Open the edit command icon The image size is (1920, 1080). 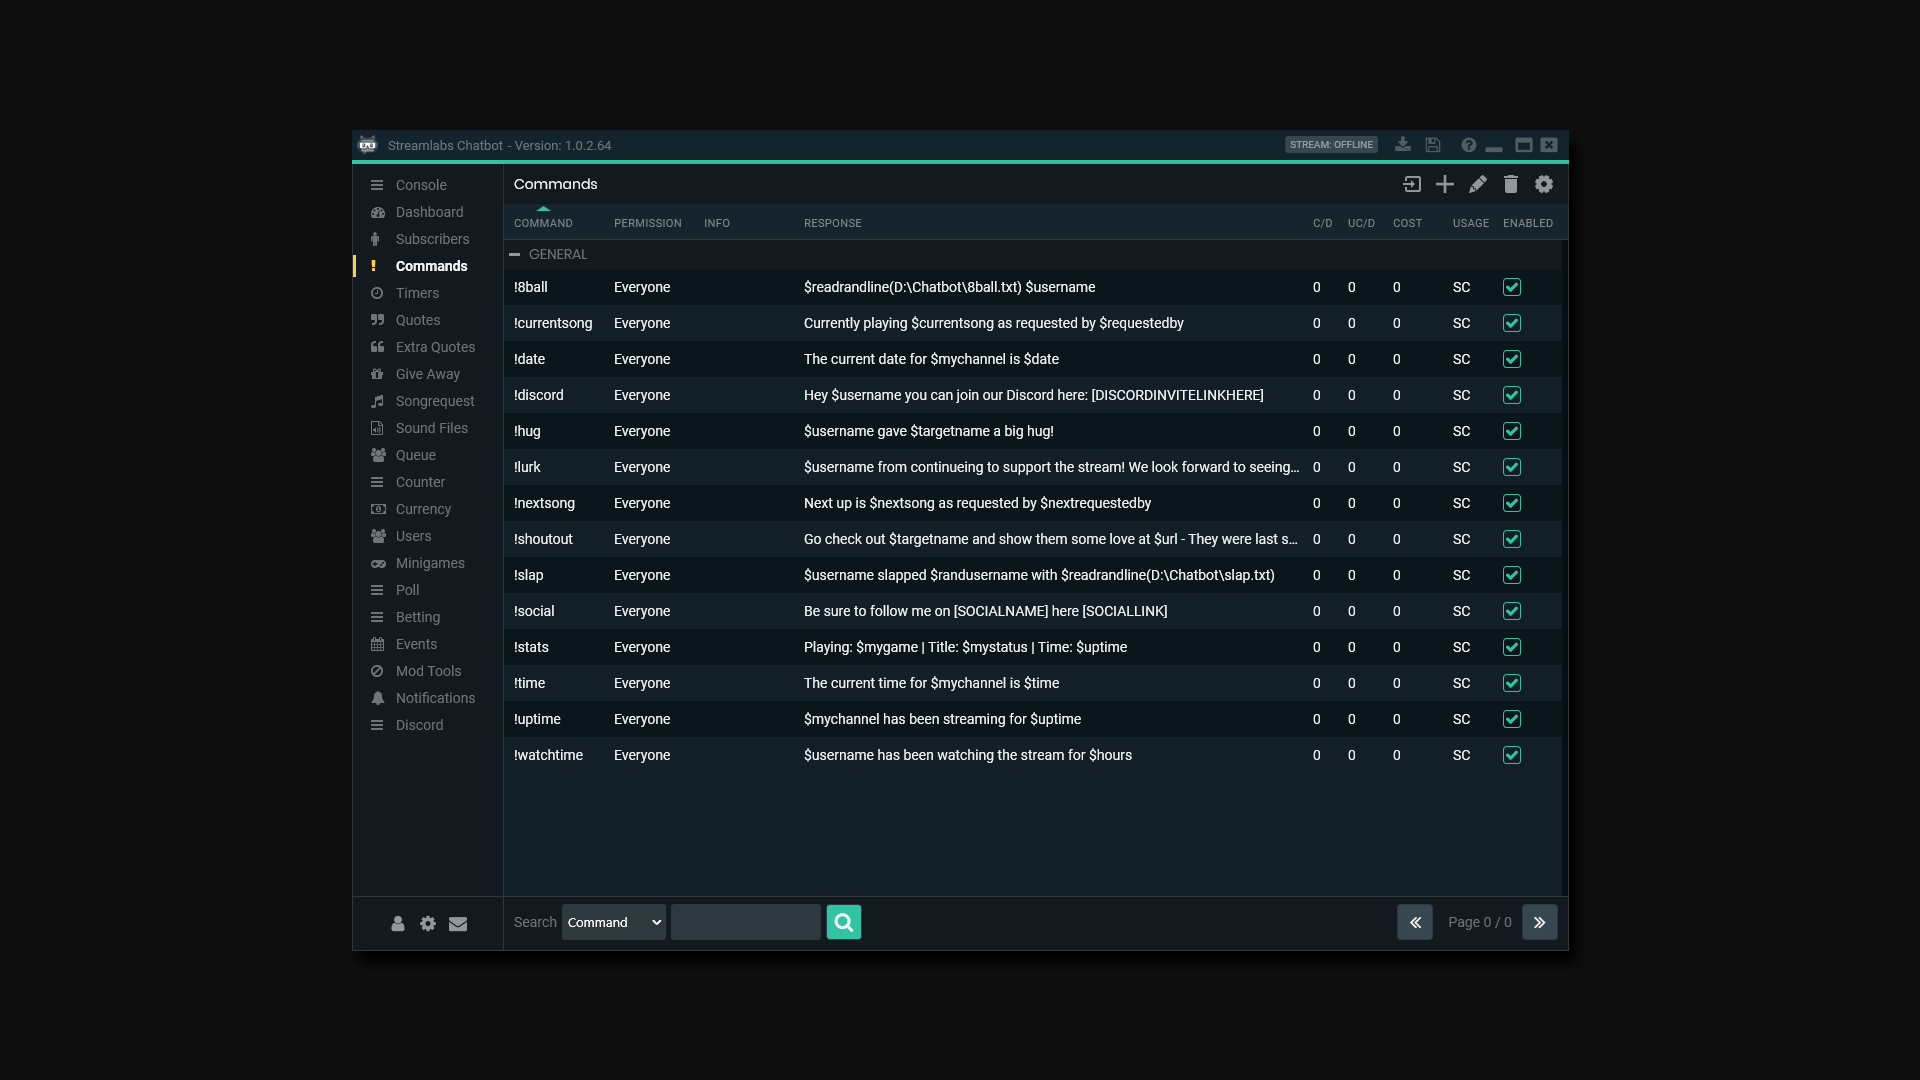tap(1477, 185)
